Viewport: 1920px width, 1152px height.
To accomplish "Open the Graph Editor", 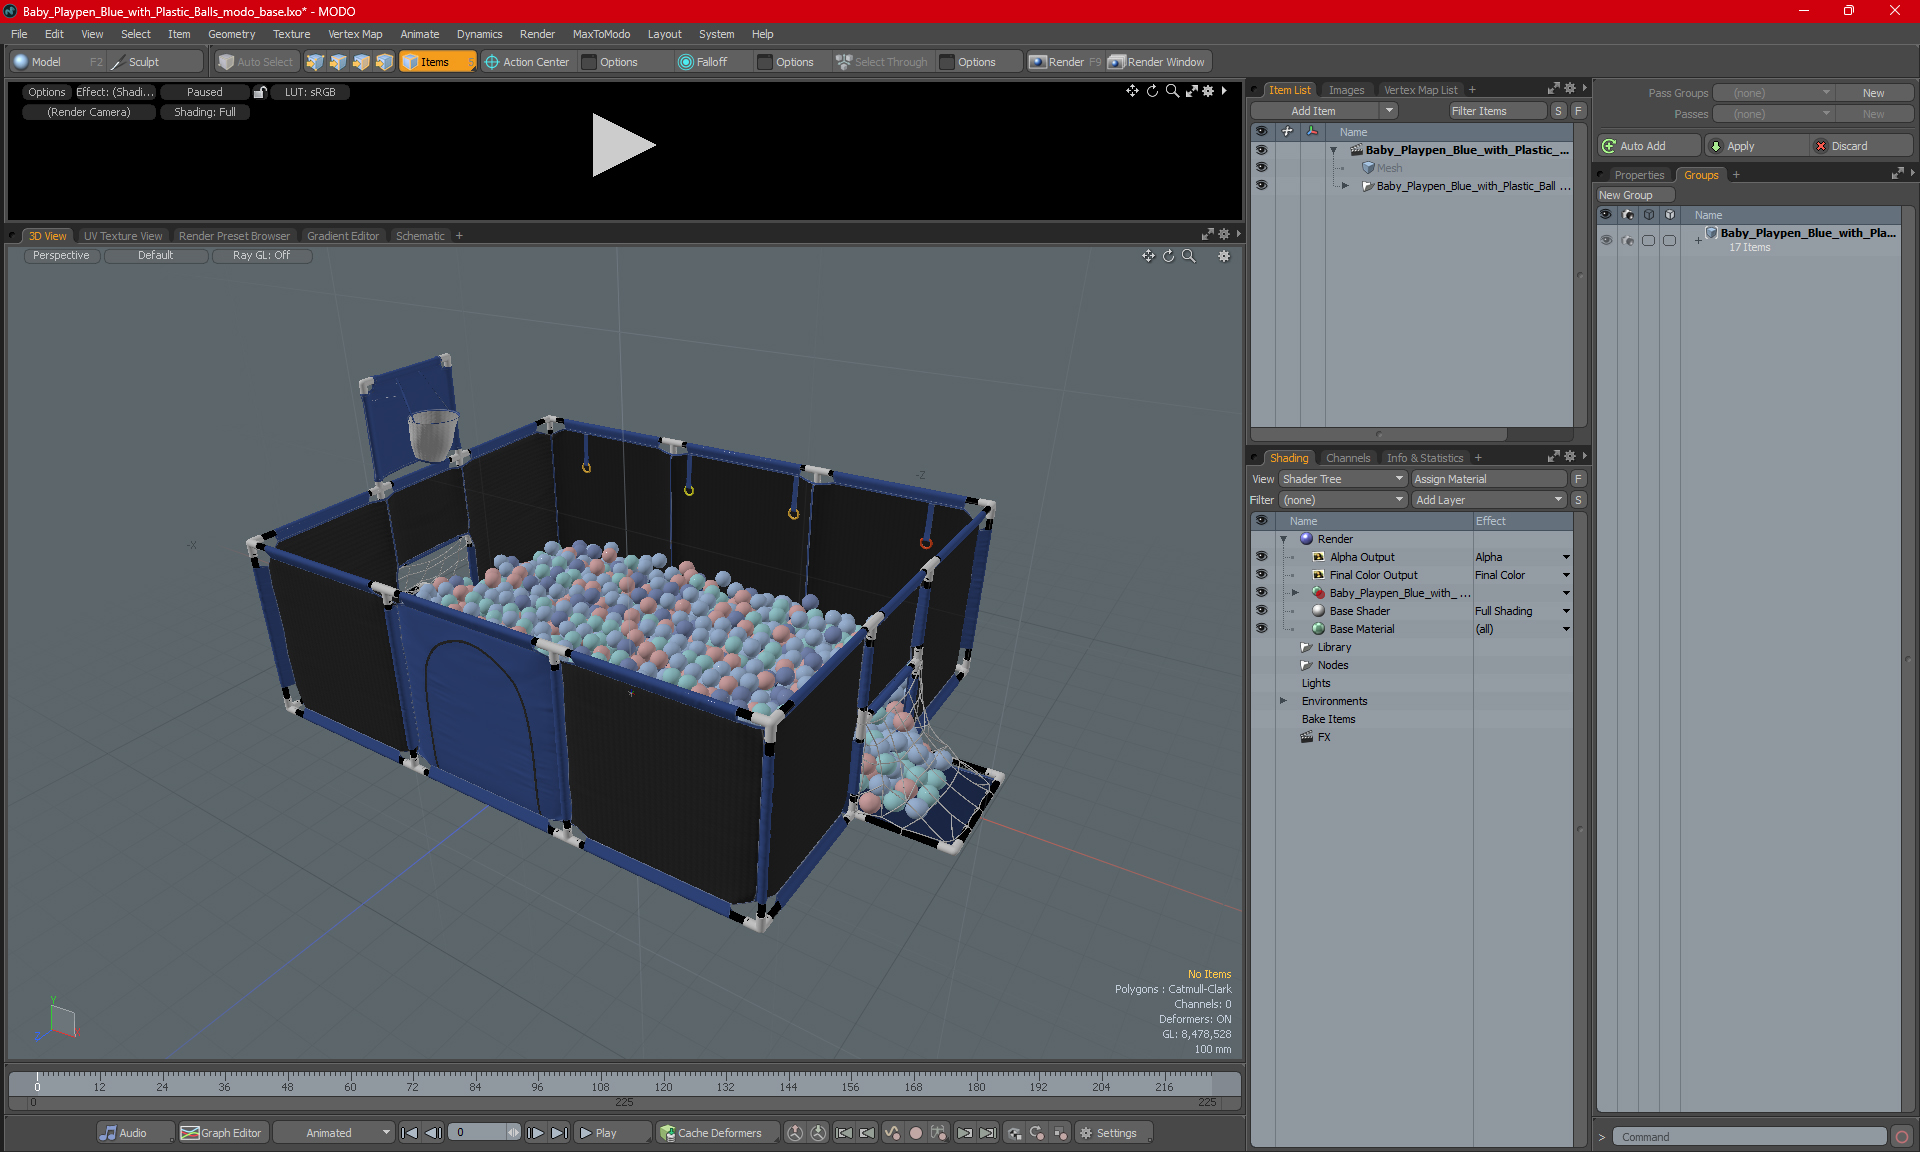I will [222, 1133].
